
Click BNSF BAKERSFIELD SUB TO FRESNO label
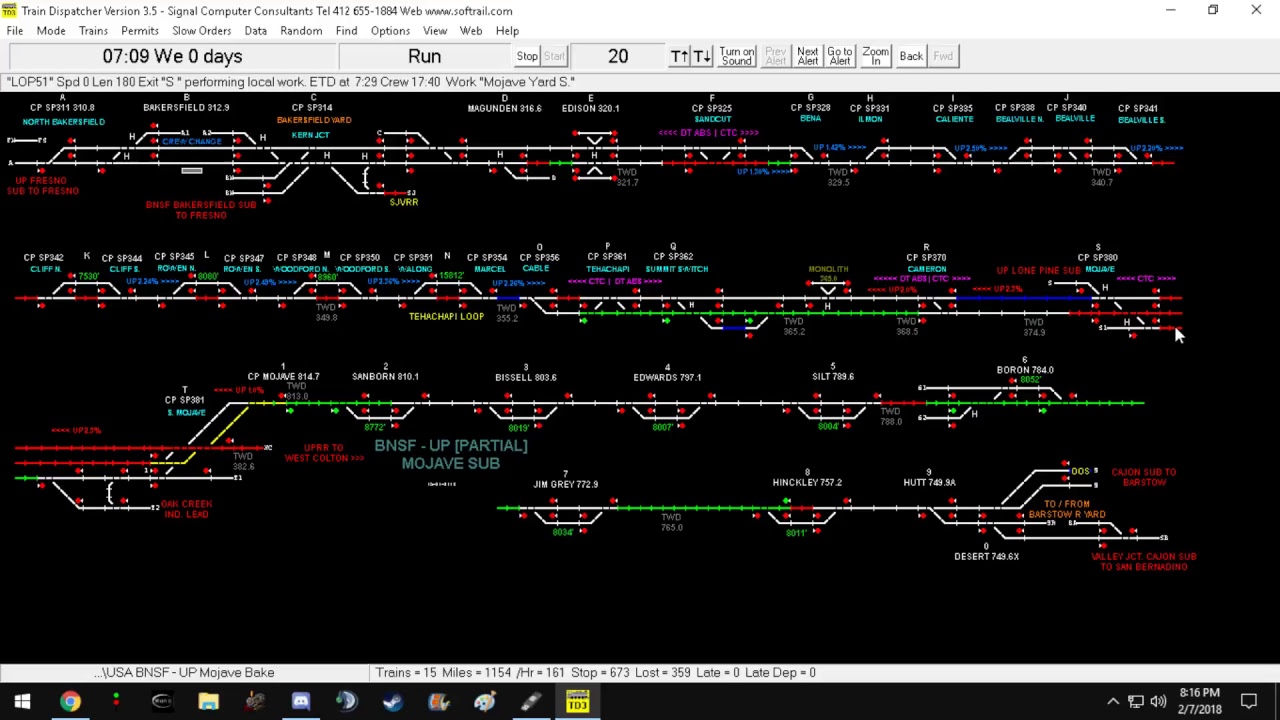click(201, 210)
